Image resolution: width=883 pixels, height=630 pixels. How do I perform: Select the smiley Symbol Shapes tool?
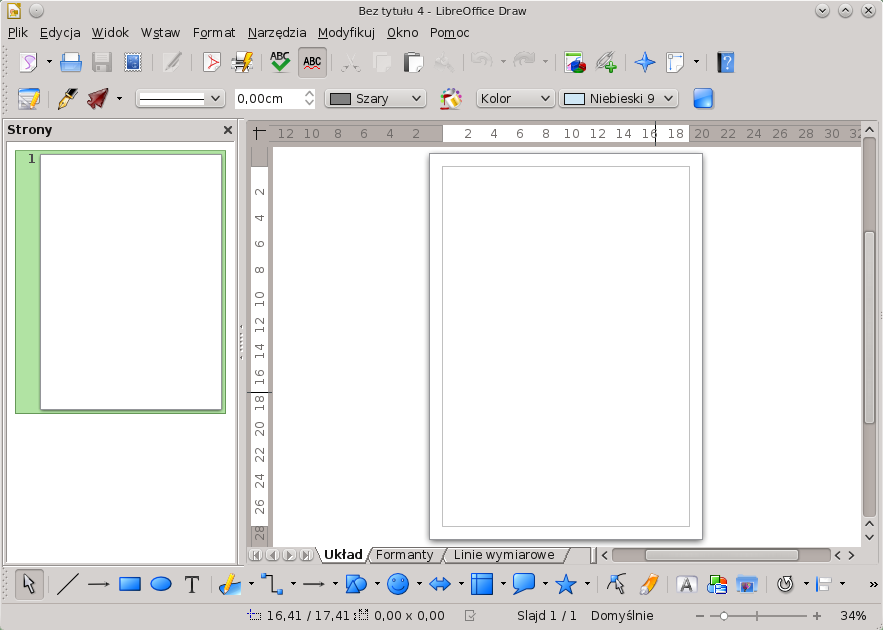click(397, 585)
